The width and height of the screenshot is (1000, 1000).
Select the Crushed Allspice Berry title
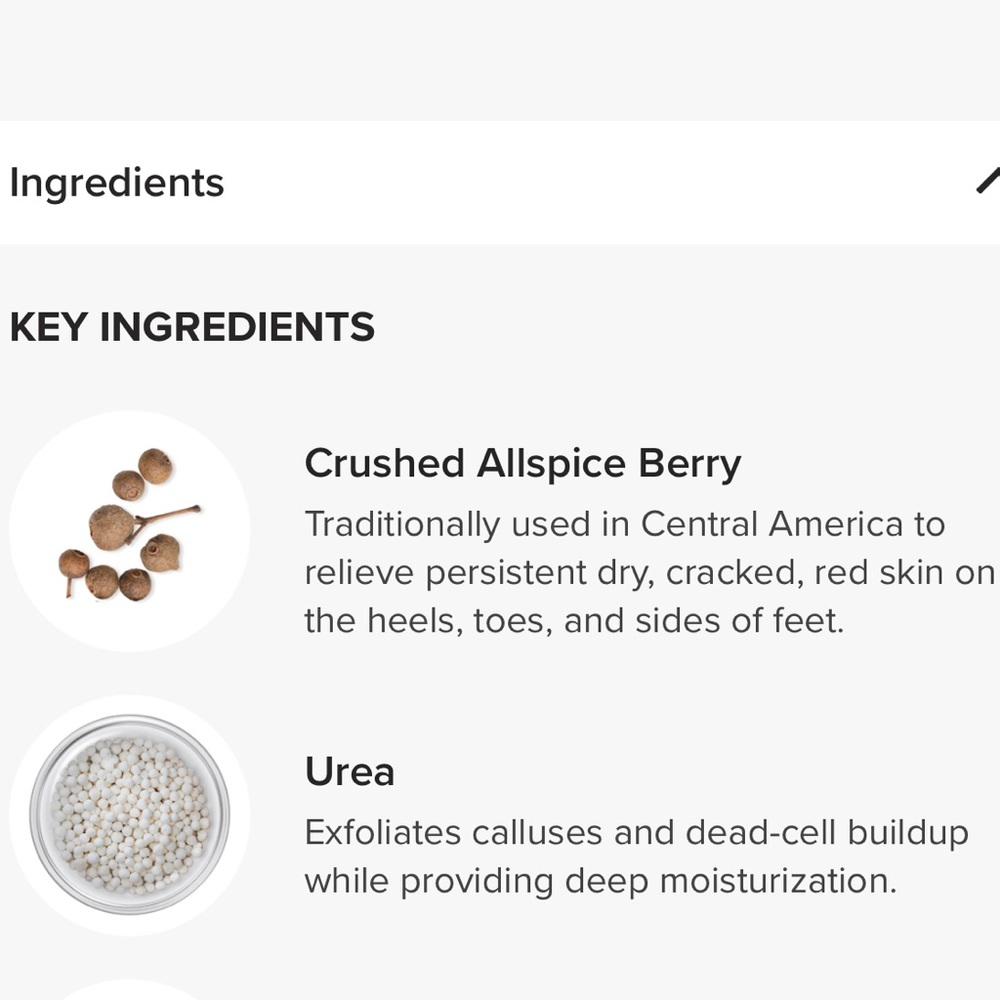522,464
